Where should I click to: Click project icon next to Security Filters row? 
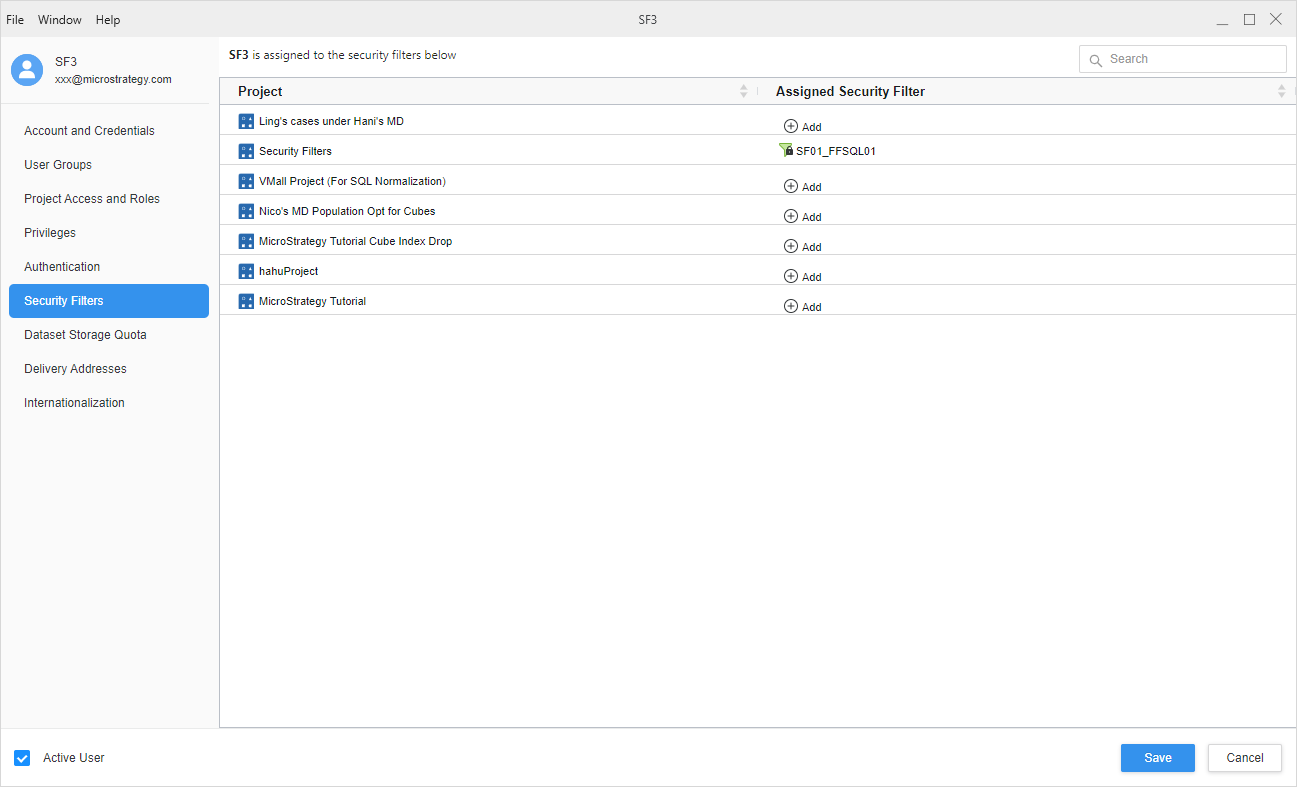pos(246,151)
